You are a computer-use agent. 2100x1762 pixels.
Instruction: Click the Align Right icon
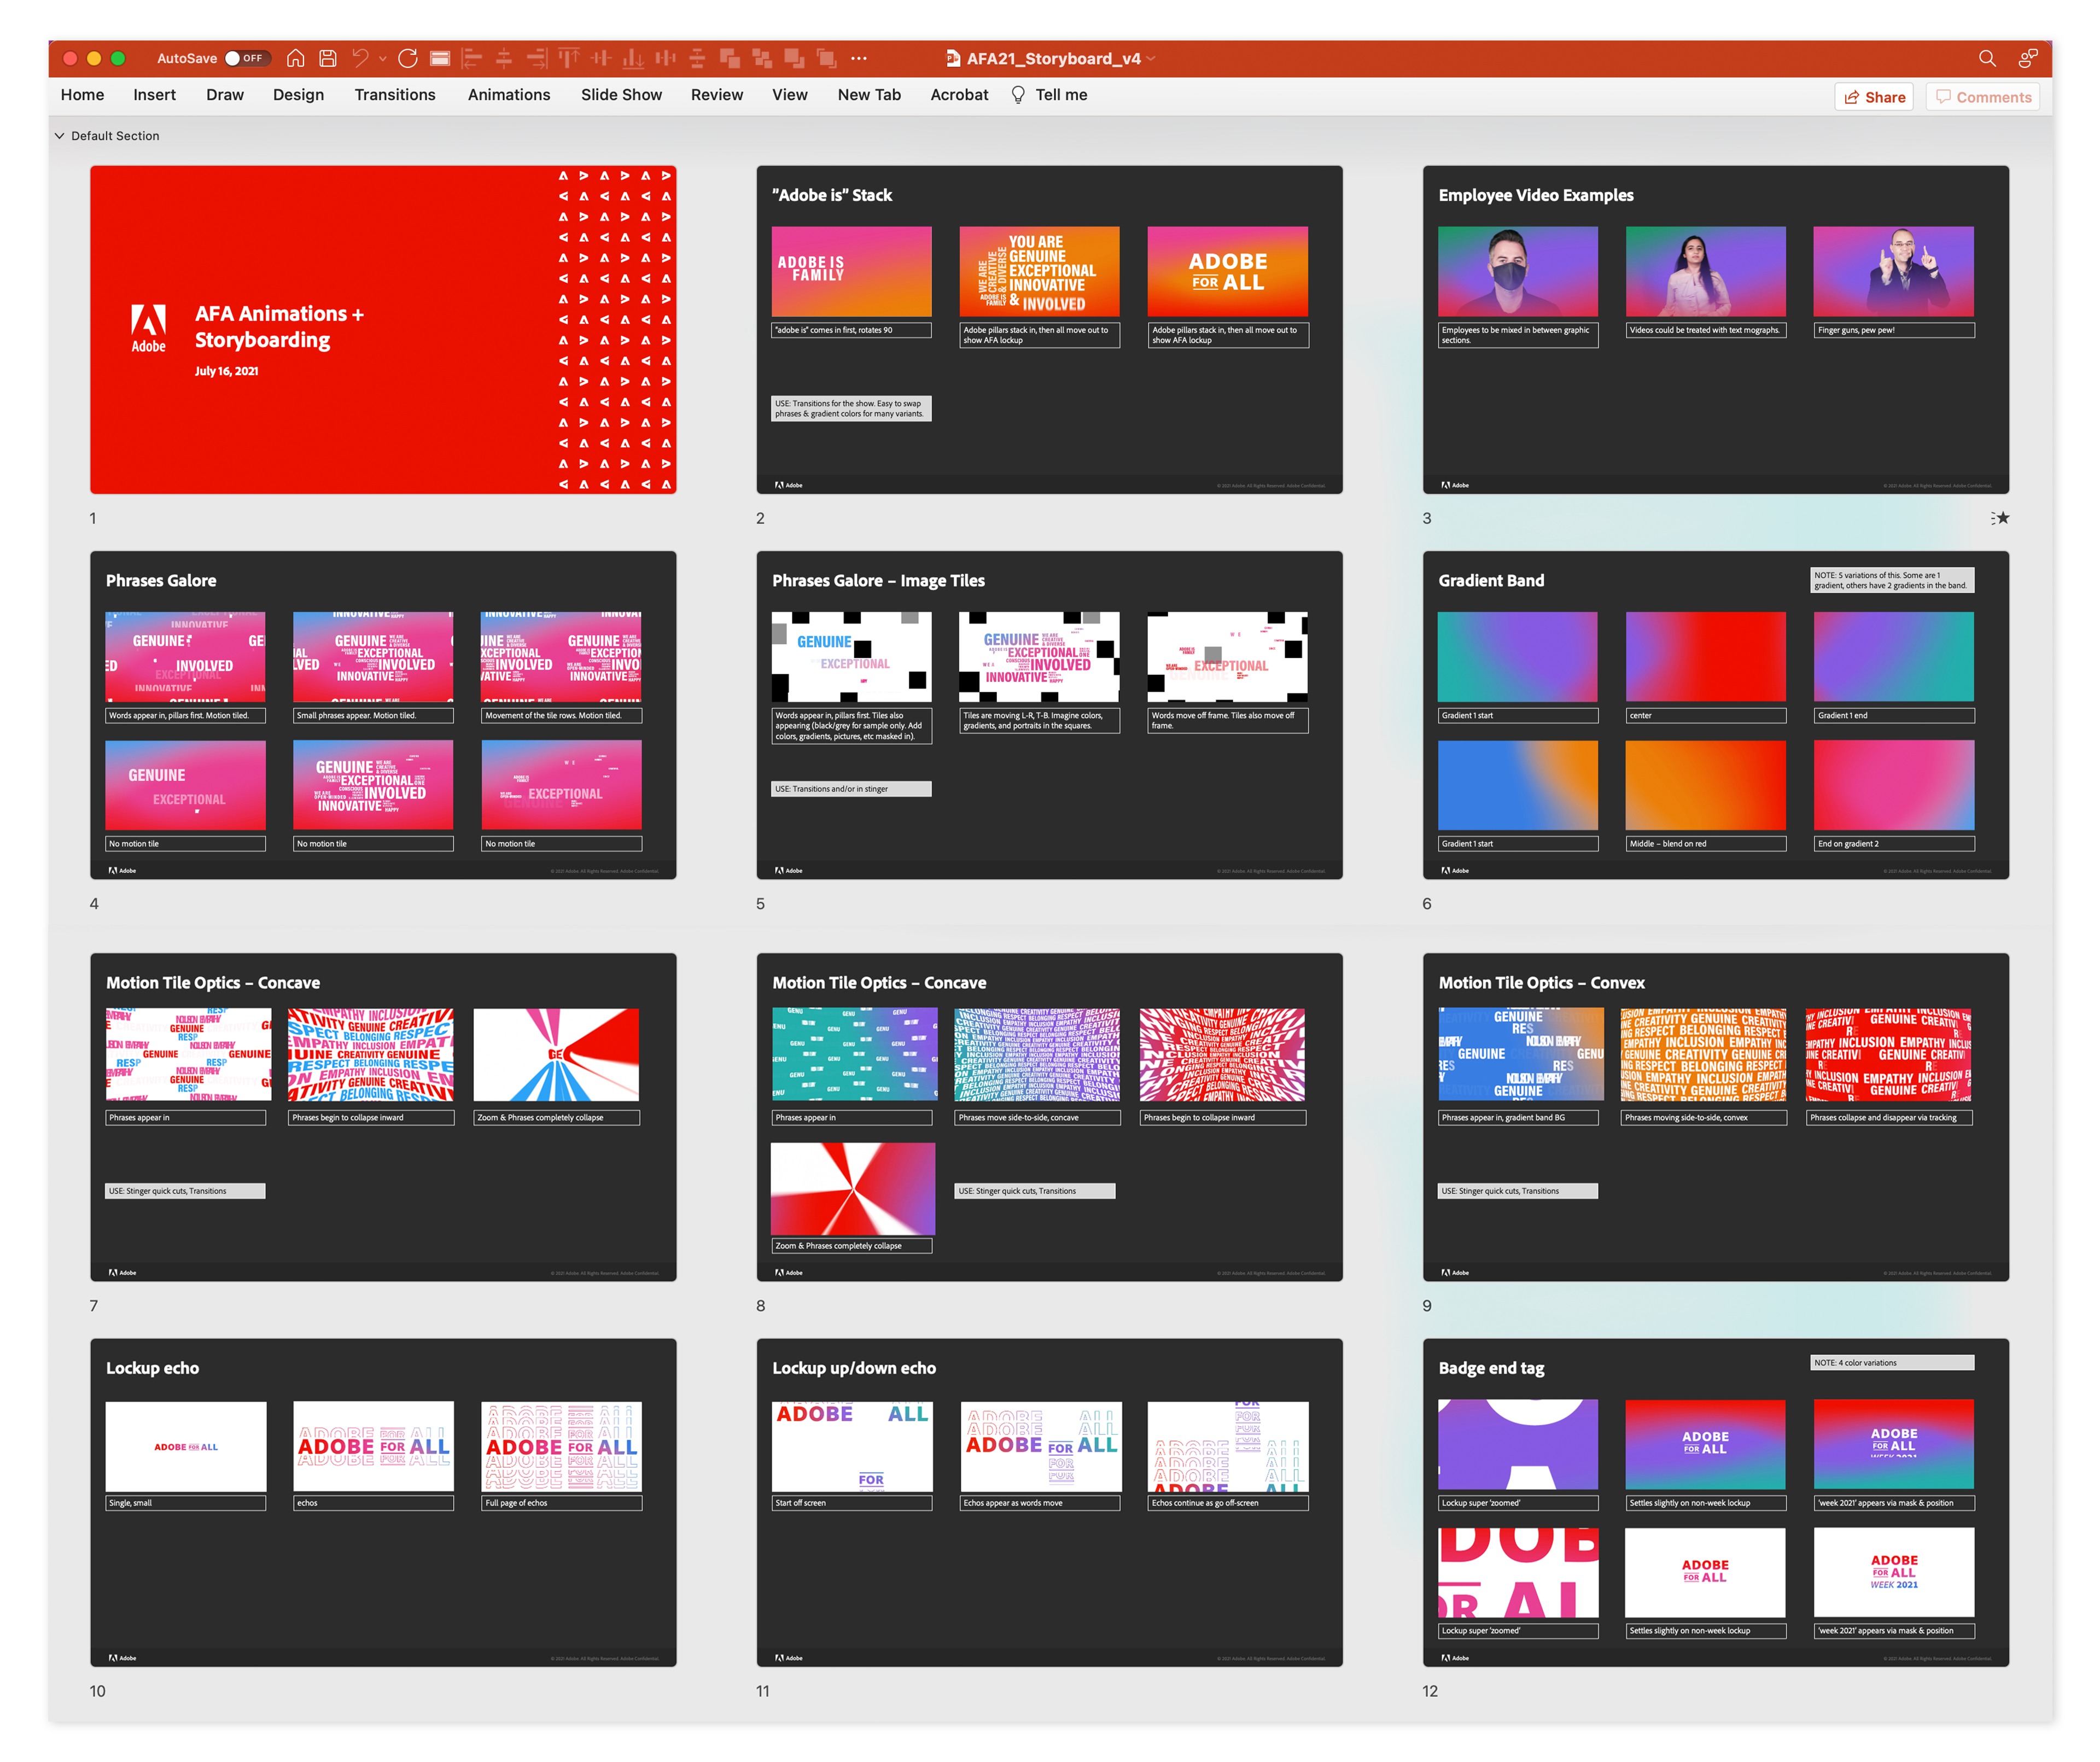(x=537, y=58)
